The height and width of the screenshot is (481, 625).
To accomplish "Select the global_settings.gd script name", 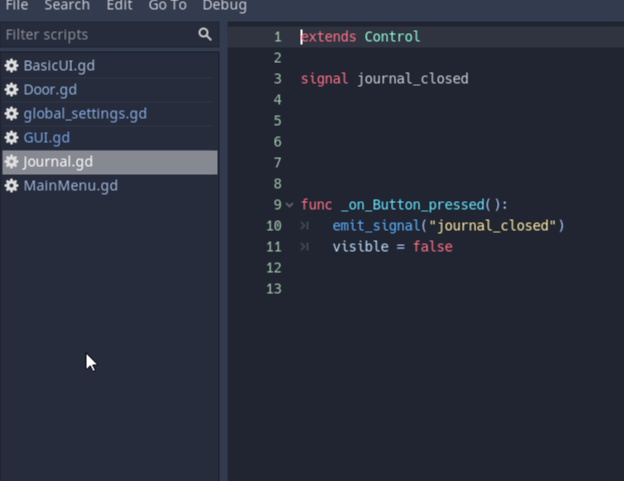I will click(85, 113).
